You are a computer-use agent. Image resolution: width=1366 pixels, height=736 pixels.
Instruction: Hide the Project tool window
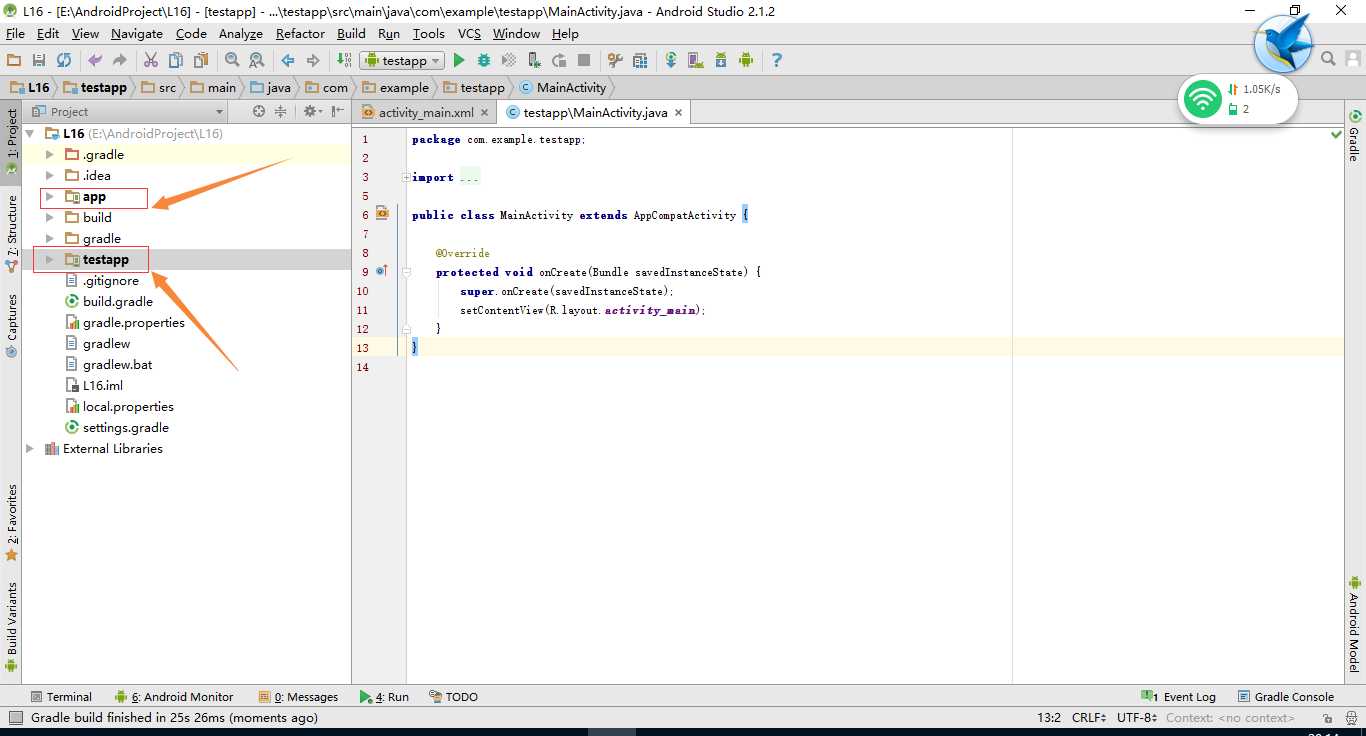coord(338,111)
